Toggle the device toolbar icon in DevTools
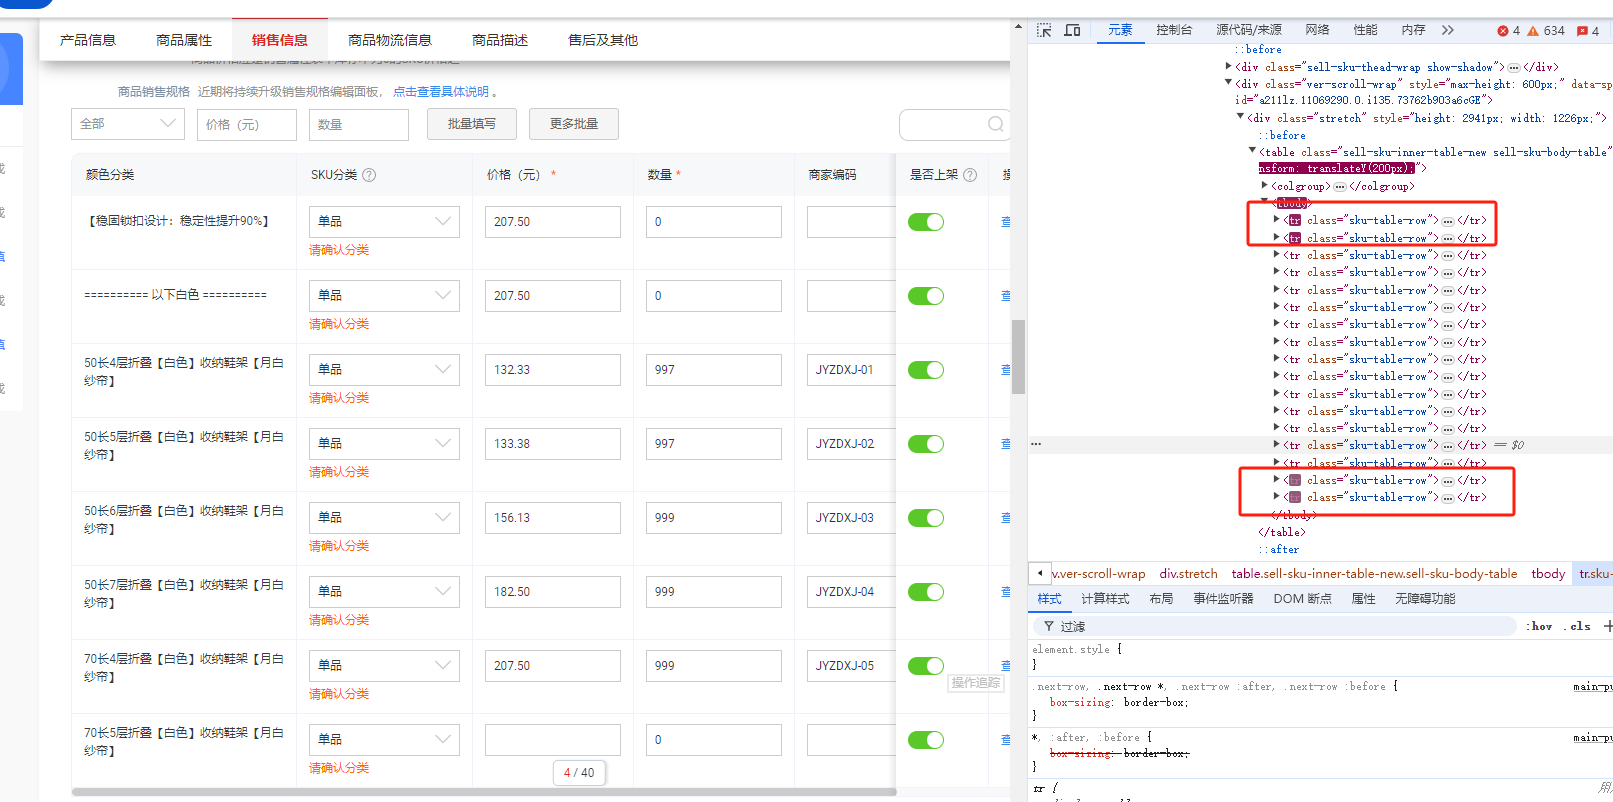 (x=1072, y=30)
